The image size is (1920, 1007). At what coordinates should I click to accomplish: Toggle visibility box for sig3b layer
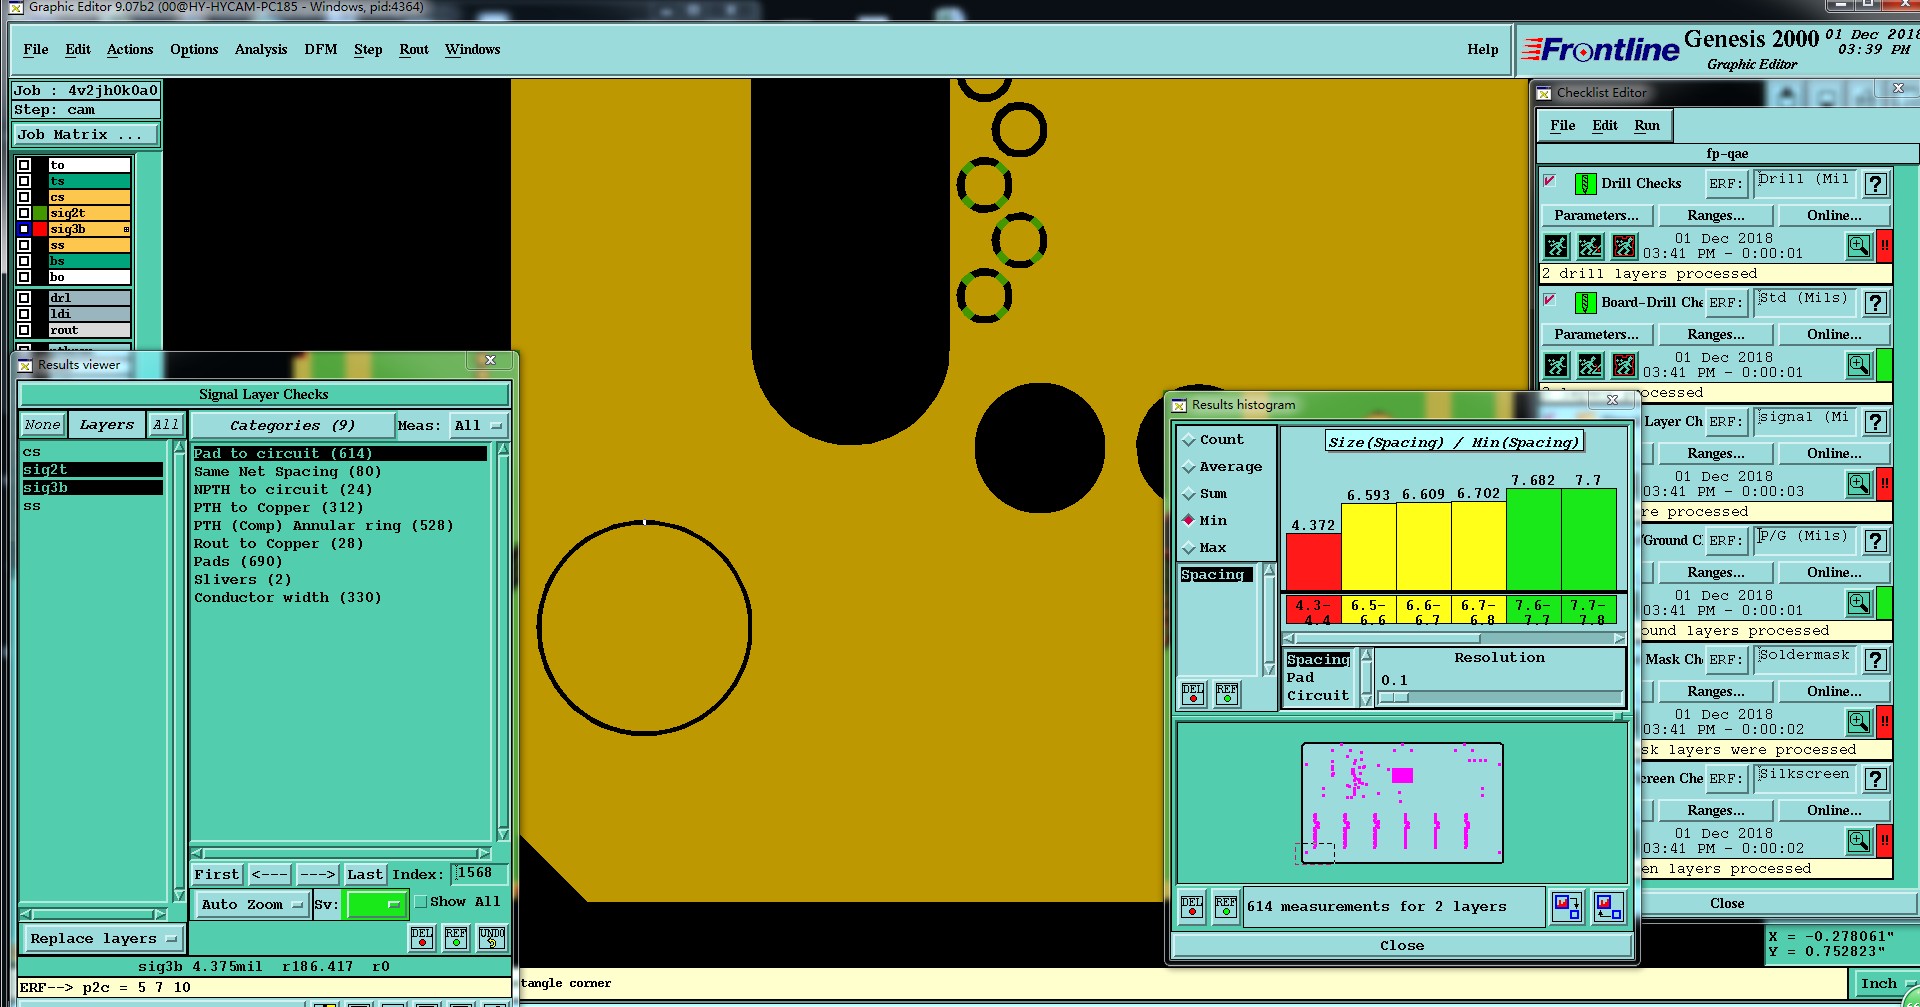pos(24,229)
